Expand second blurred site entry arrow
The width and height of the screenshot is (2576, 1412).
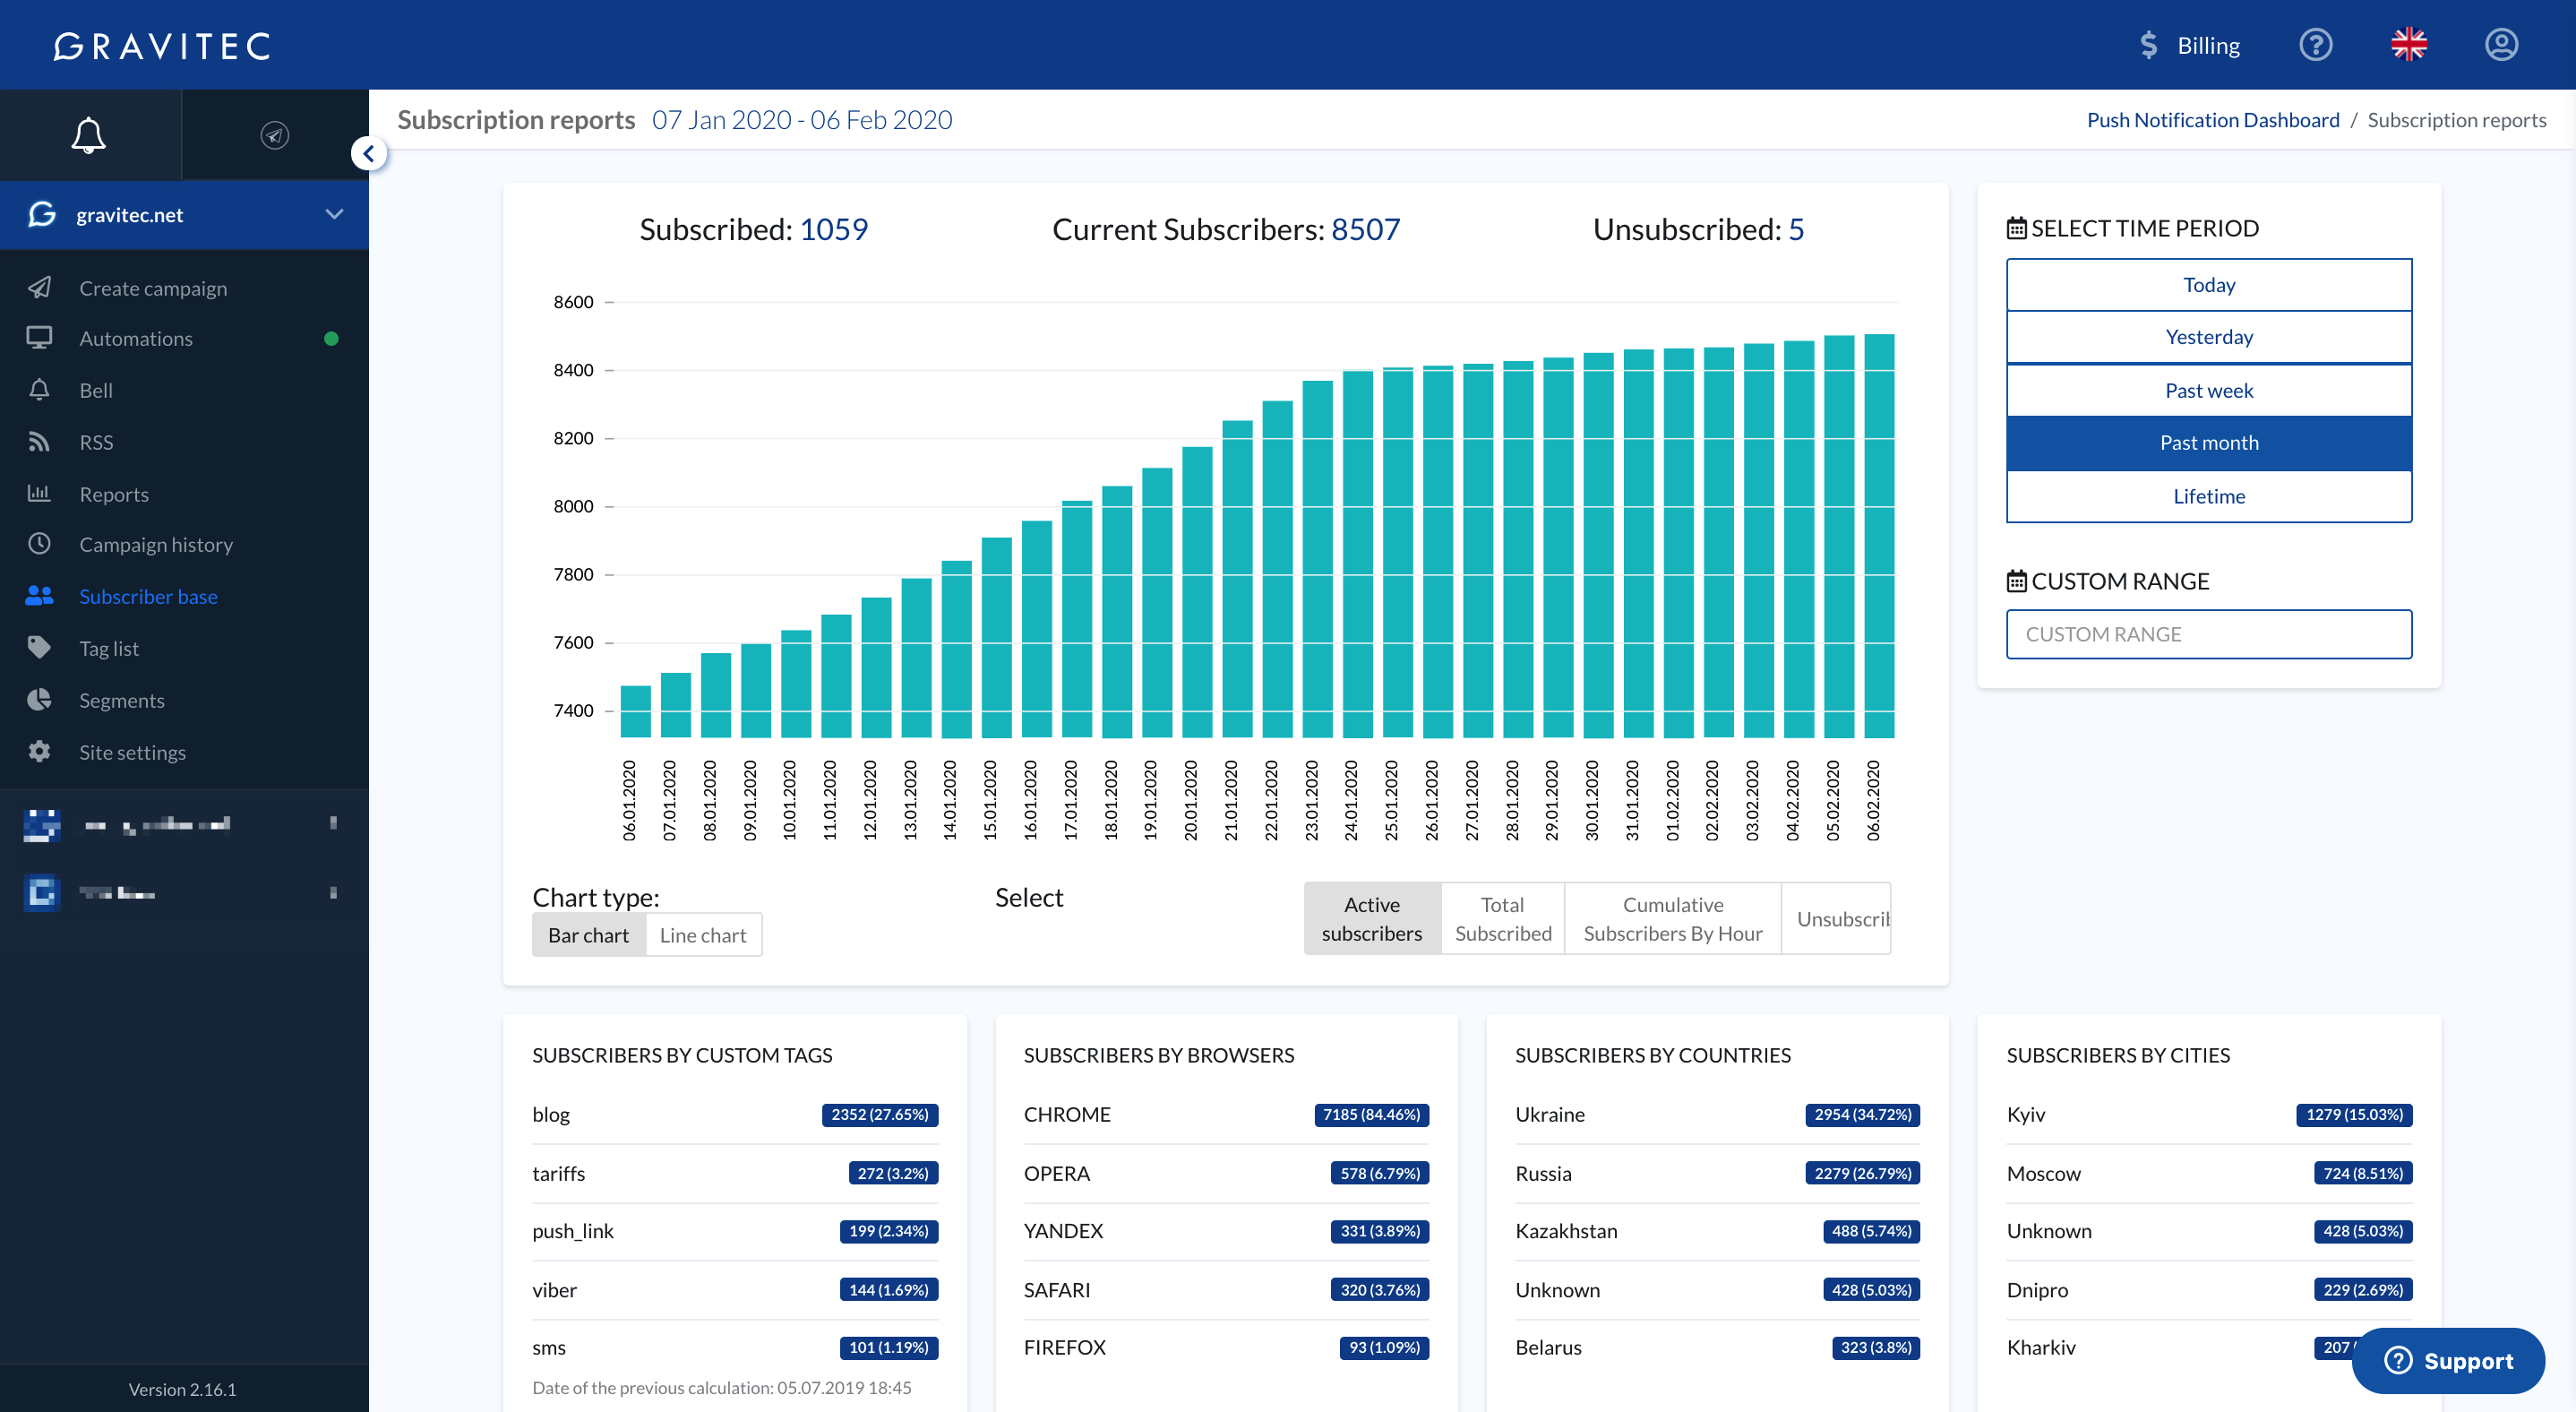[333, 892]
